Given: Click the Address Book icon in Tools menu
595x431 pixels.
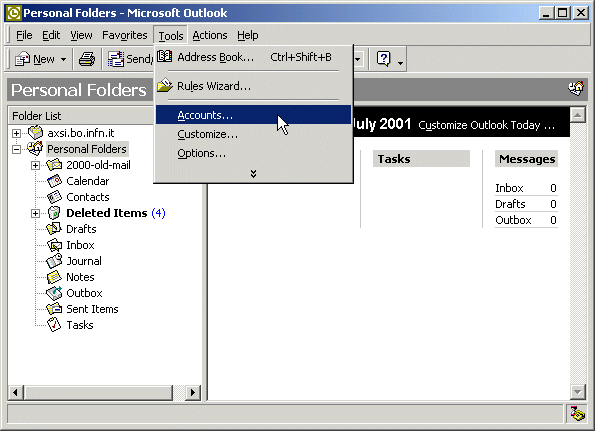Looking at the screenshot, I should click(x=165, y=57).
